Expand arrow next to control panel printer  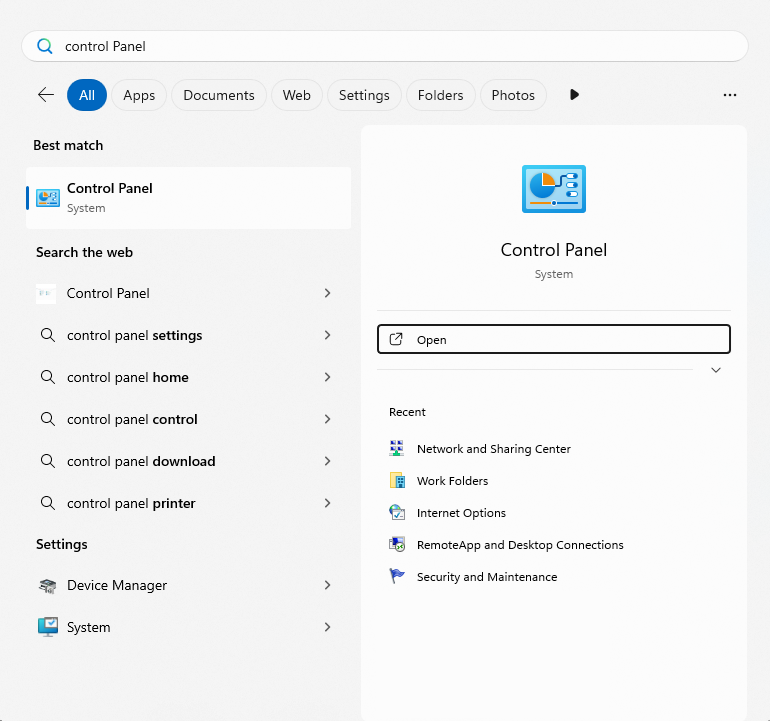[327, 503]
